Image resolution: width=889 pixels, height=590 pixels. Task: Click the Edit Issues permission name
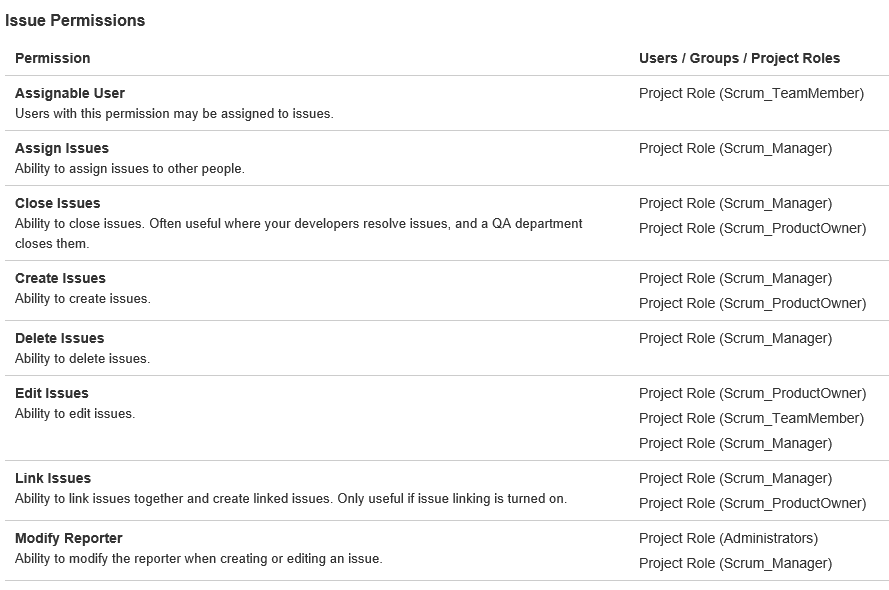click(x=52, y=393)
